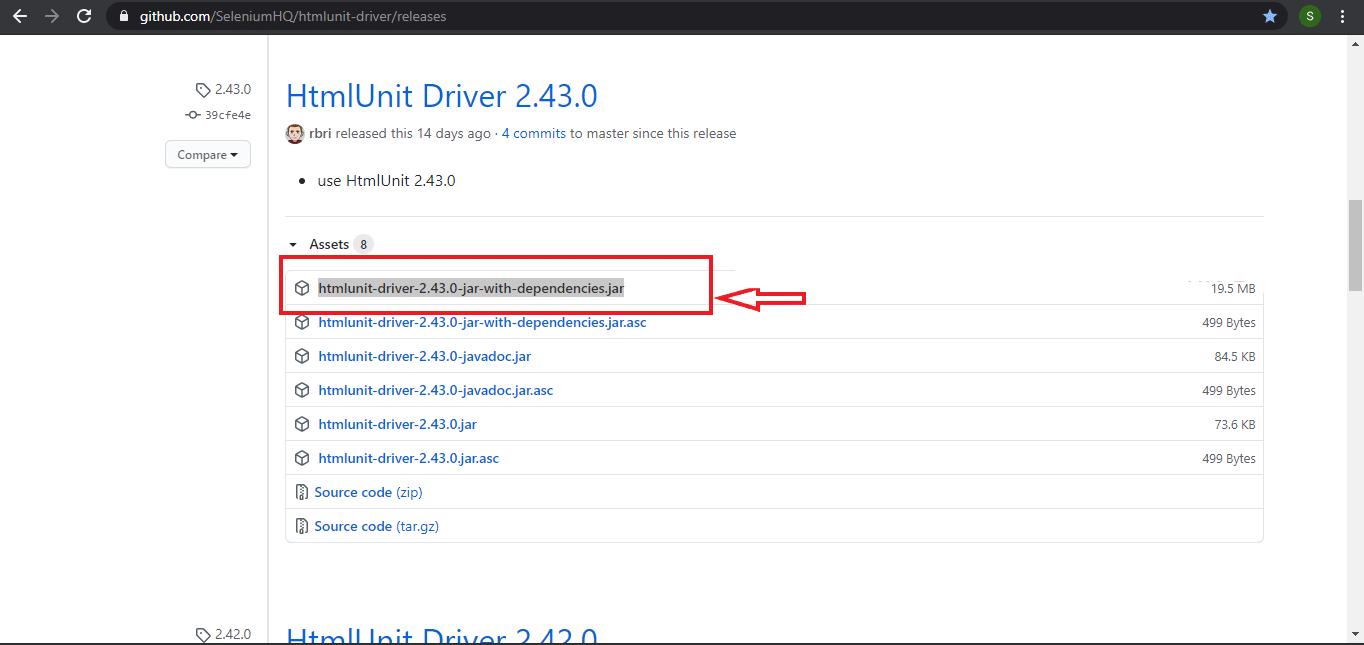Bookmark this page with the star icon

[1270, 16]
